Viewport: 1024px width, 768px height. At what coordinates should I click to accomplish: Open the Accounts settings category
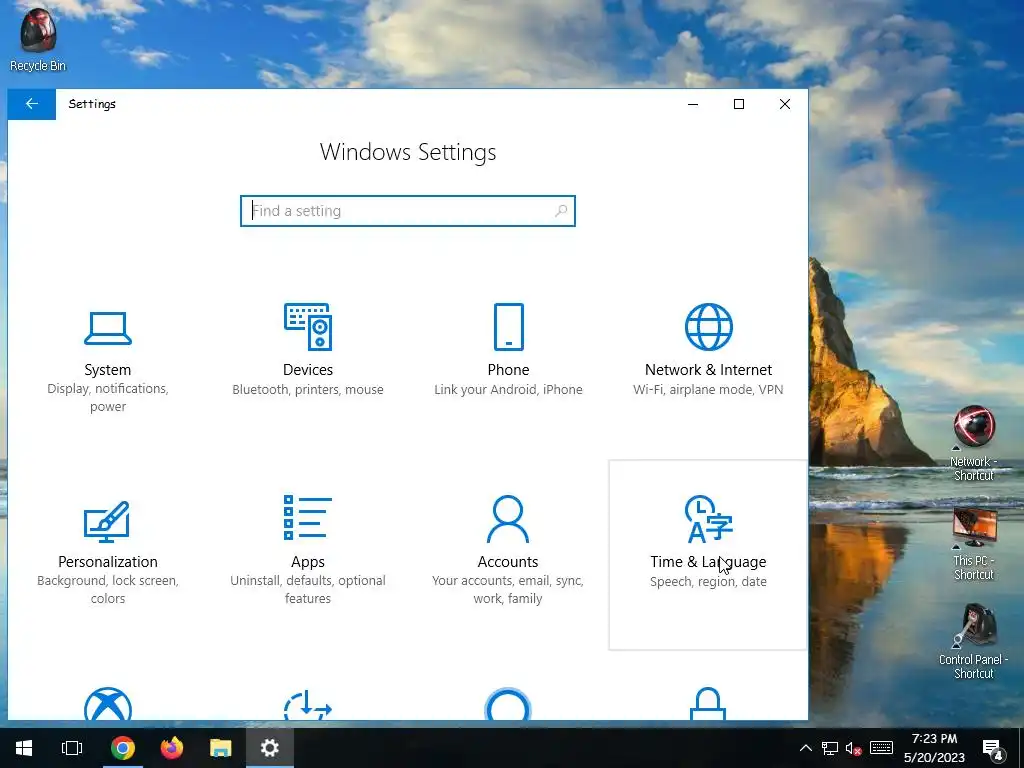point(507,552)
